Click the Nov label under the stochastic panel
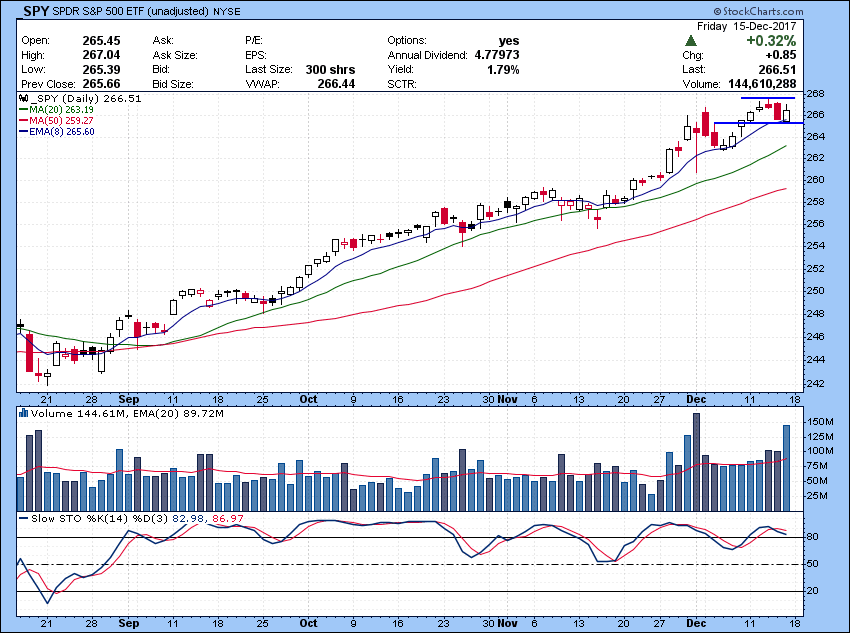The image size is (850, 633). tap(507, 623)
